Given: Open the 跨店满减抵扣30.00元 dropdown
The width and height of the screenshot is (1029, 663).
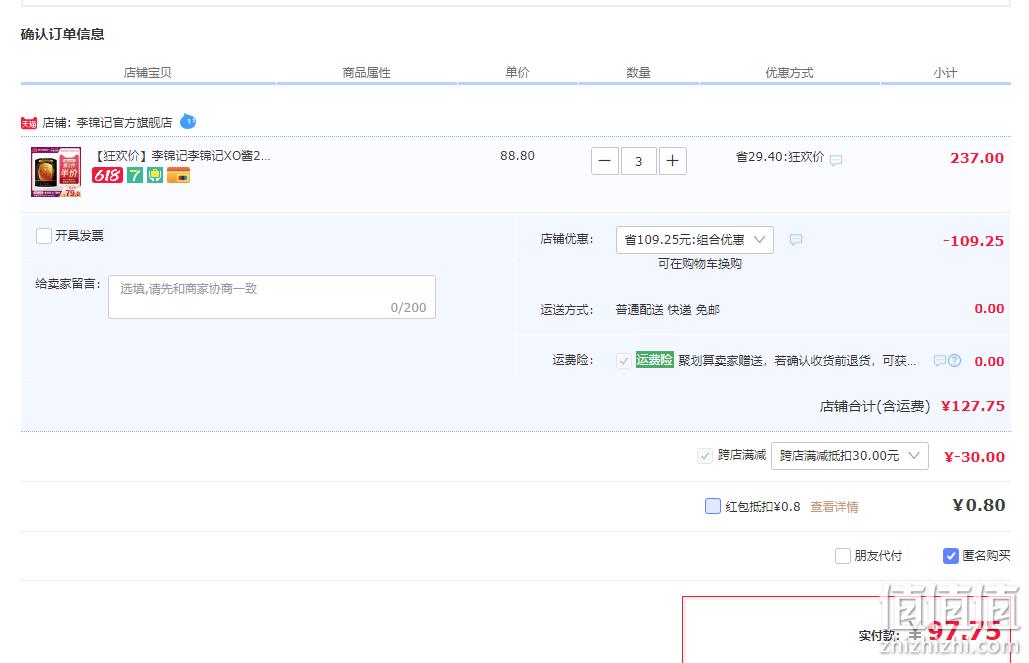Looking at the screenshot, I should pos(850,456).
